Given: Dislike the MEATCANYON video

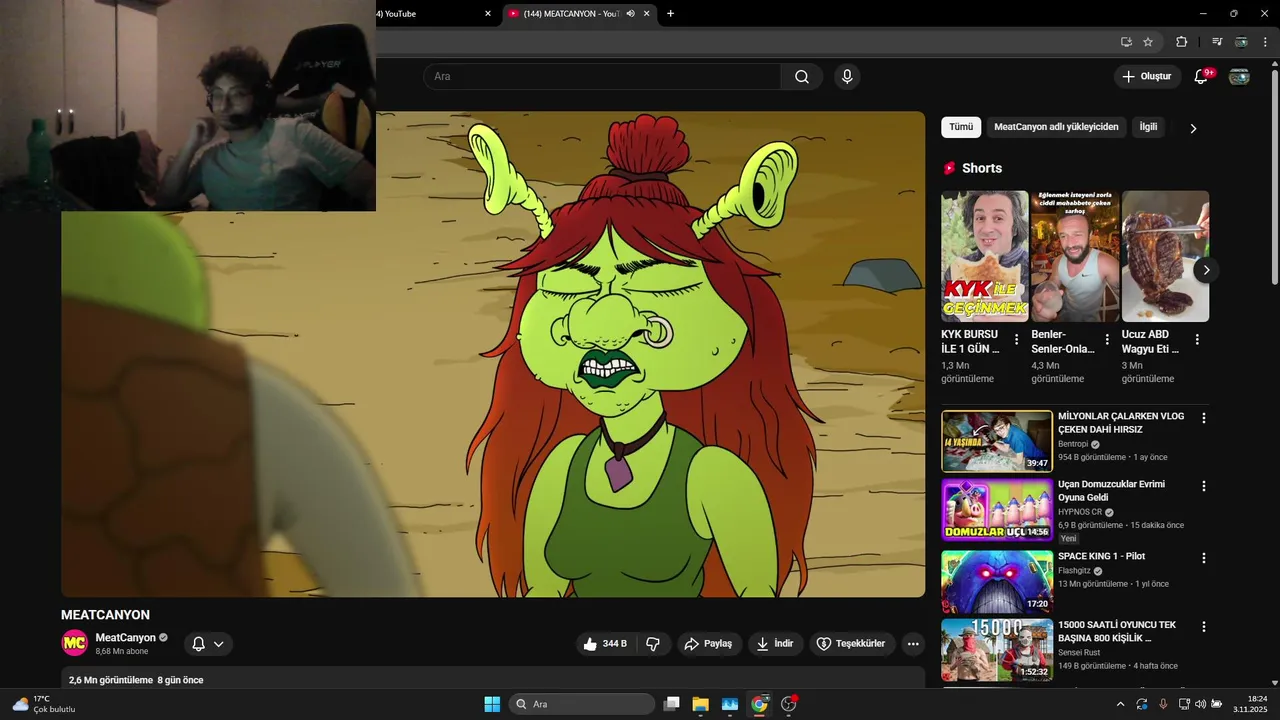Looking at the screenshot, I should click(x=653, y=644).
